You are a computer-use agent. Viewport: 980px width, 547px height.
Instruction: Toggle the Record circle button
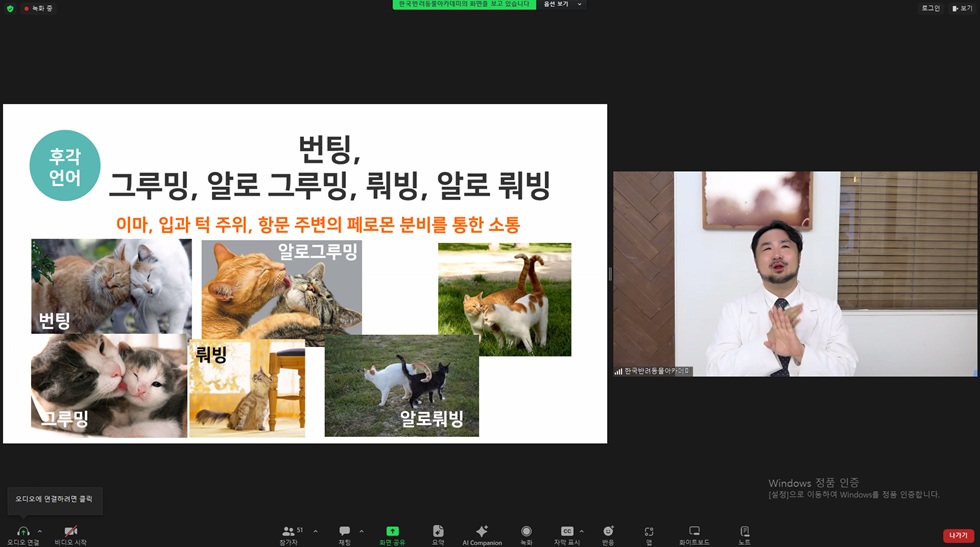[526, 531]
